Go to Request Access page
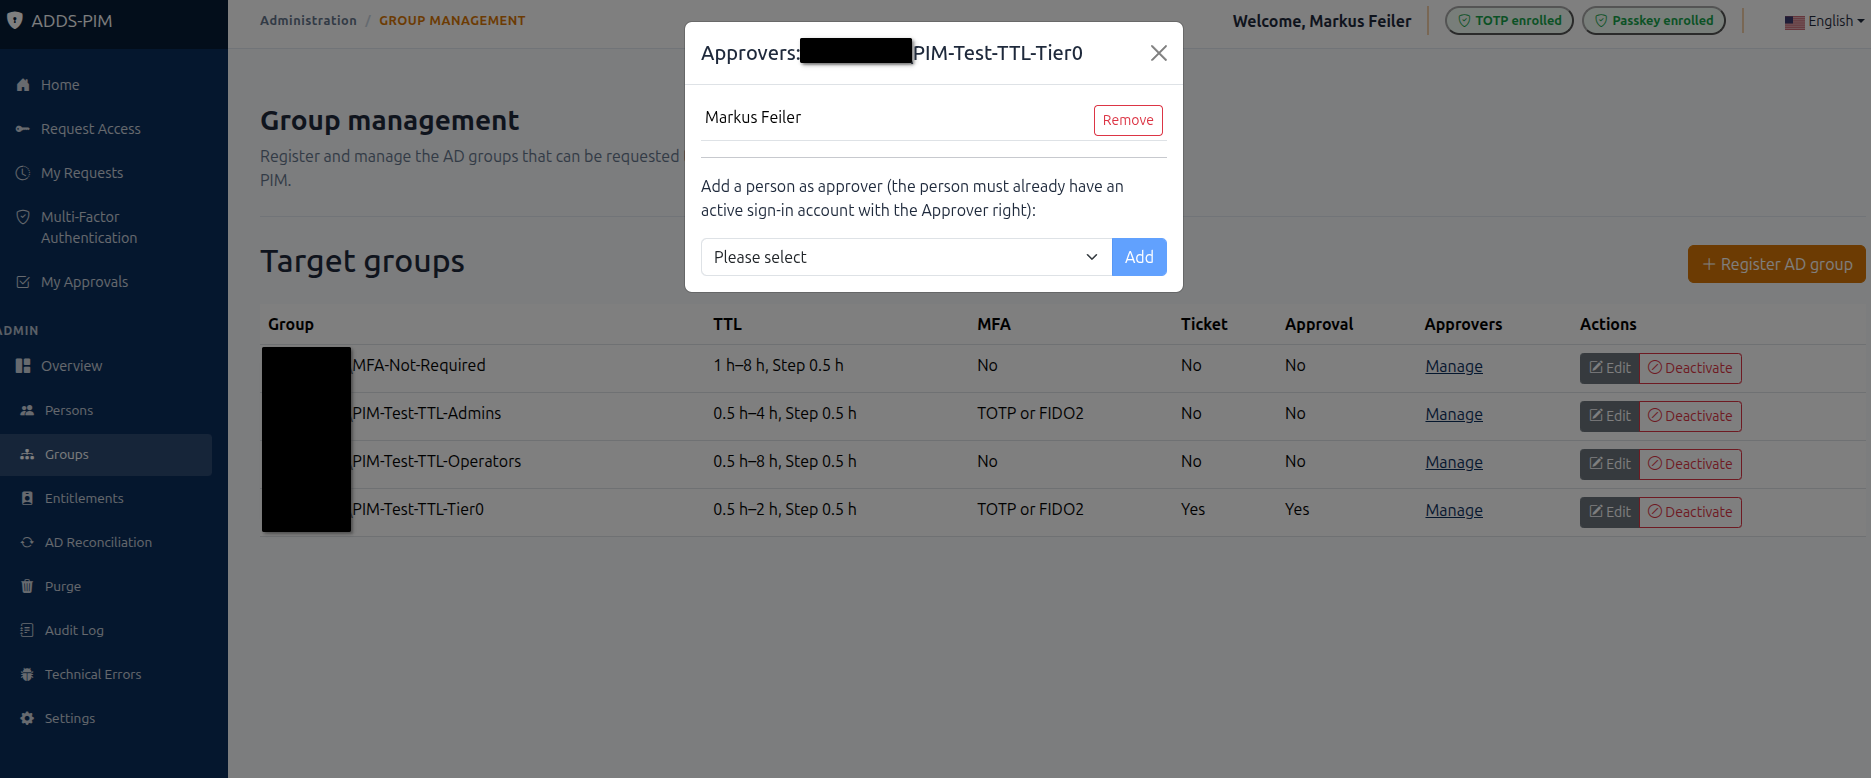 click(91, 129)
